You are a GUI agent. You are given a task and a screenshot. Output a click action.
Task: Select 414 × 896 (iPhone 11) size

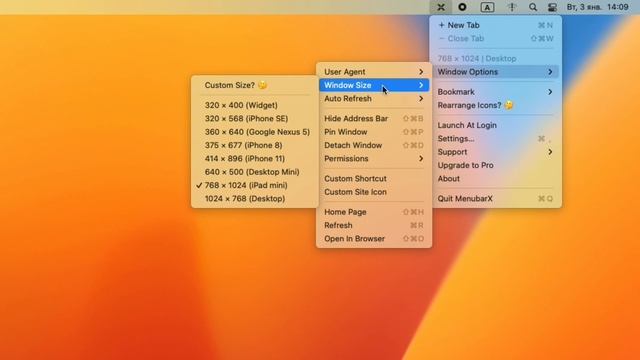[x=255, y=159]
